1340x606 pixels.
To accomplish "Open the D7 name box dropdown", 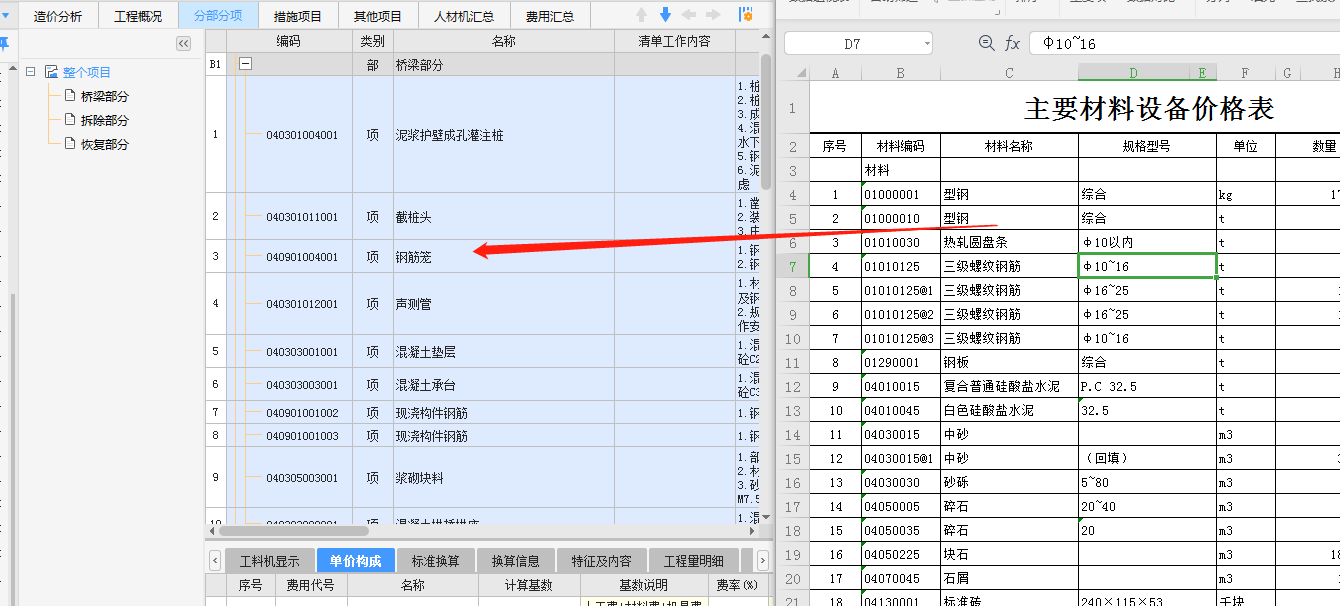I will [x=926, y=44].
